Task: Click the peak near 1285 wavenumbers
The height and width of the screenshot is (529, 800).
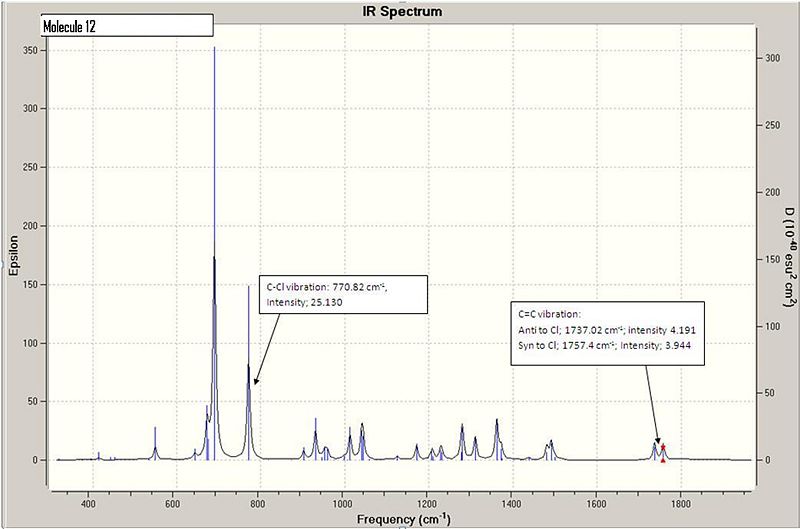Action: point(462,441)
